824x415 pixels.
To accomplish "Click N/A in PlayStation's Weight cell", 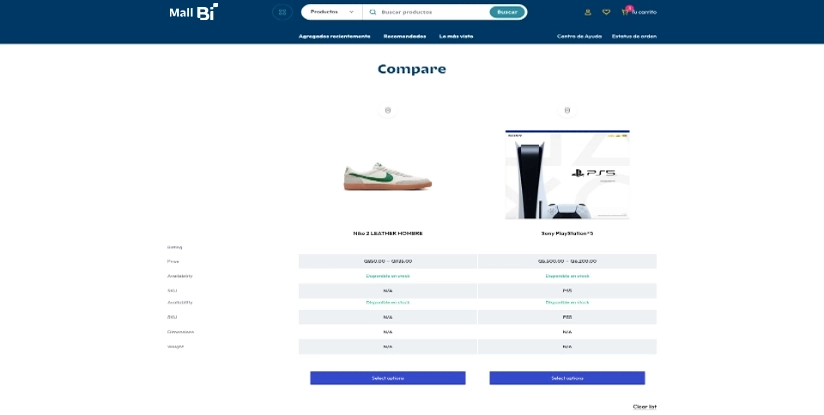I will 567,347.
